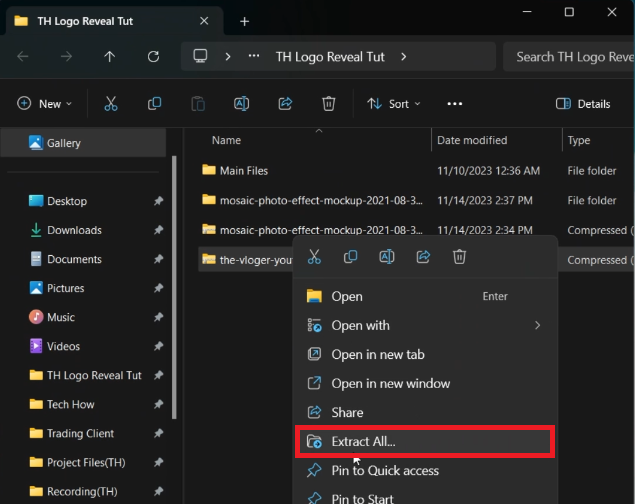Click the Share icon in the toolbar
The width and height of the screenshot is (635, 504).
tap(285, 104)
